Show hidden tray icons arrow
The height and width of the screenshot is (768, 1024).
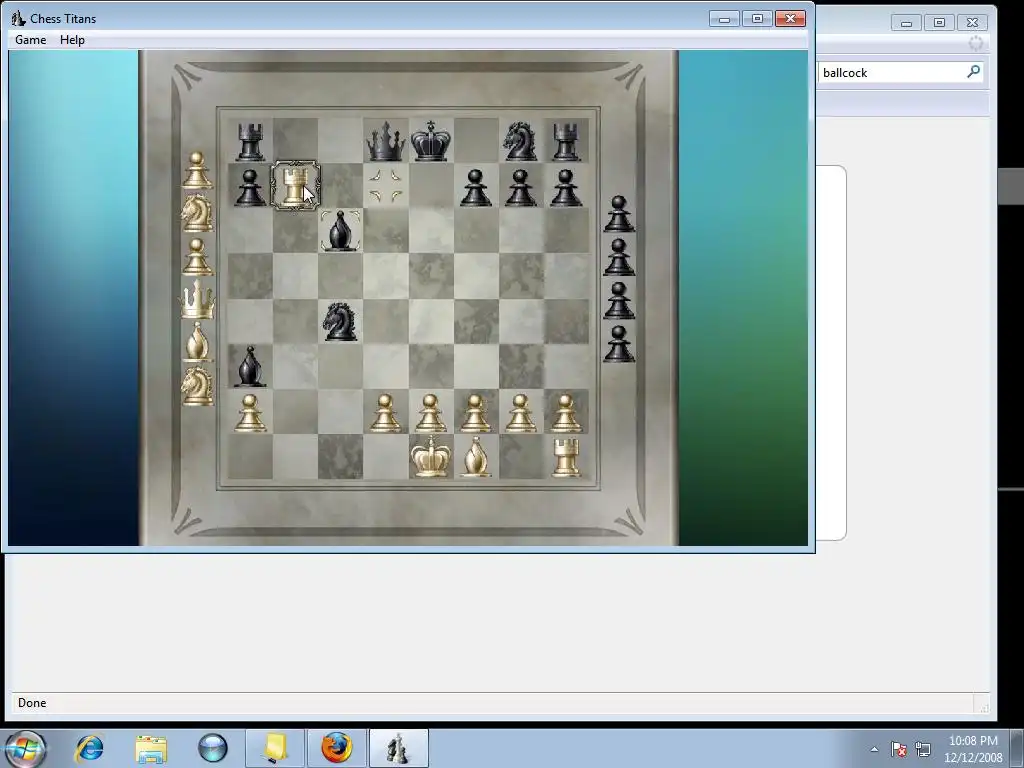(x=874, y=749)
